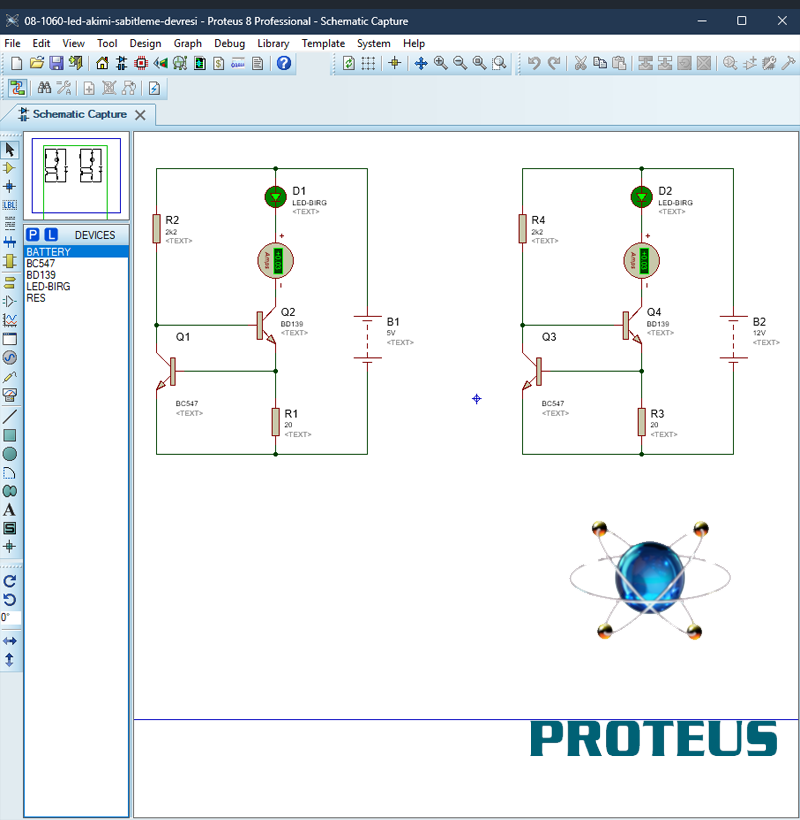Select the 2D graphics circle tool

(10, 453)
